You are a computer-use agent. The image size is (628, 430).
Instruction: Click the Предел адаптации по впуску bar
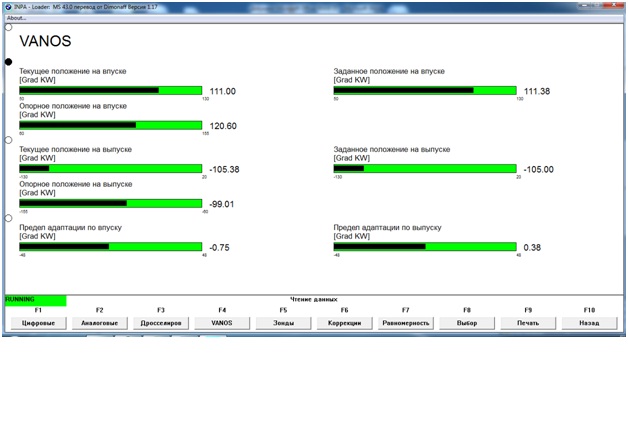tap(111, 247)
